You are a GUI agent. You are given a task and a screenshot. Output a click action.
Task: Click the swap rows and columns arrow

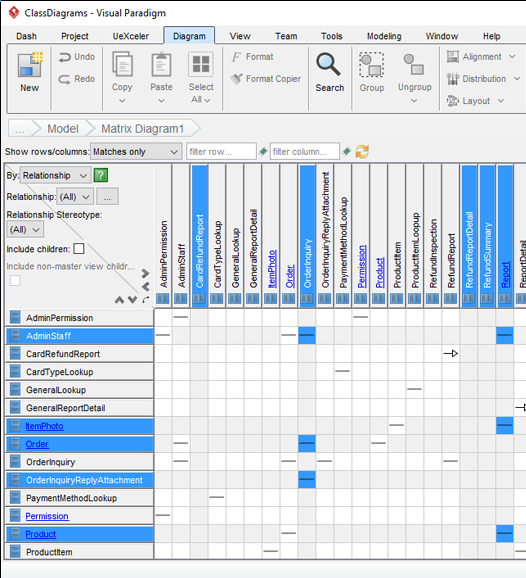146,299
